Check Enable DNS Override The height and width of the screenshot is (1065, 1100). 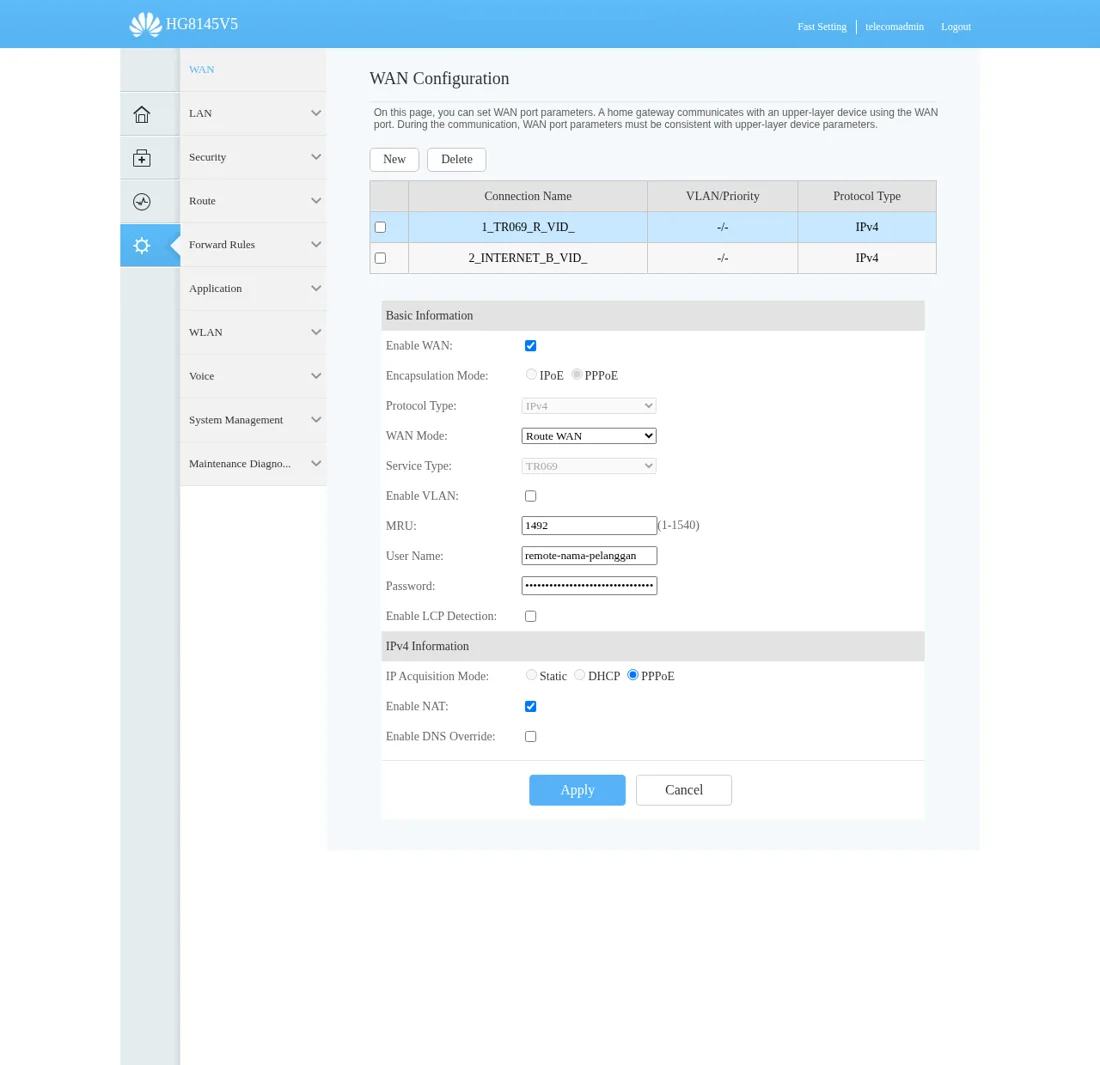[530, 737]
